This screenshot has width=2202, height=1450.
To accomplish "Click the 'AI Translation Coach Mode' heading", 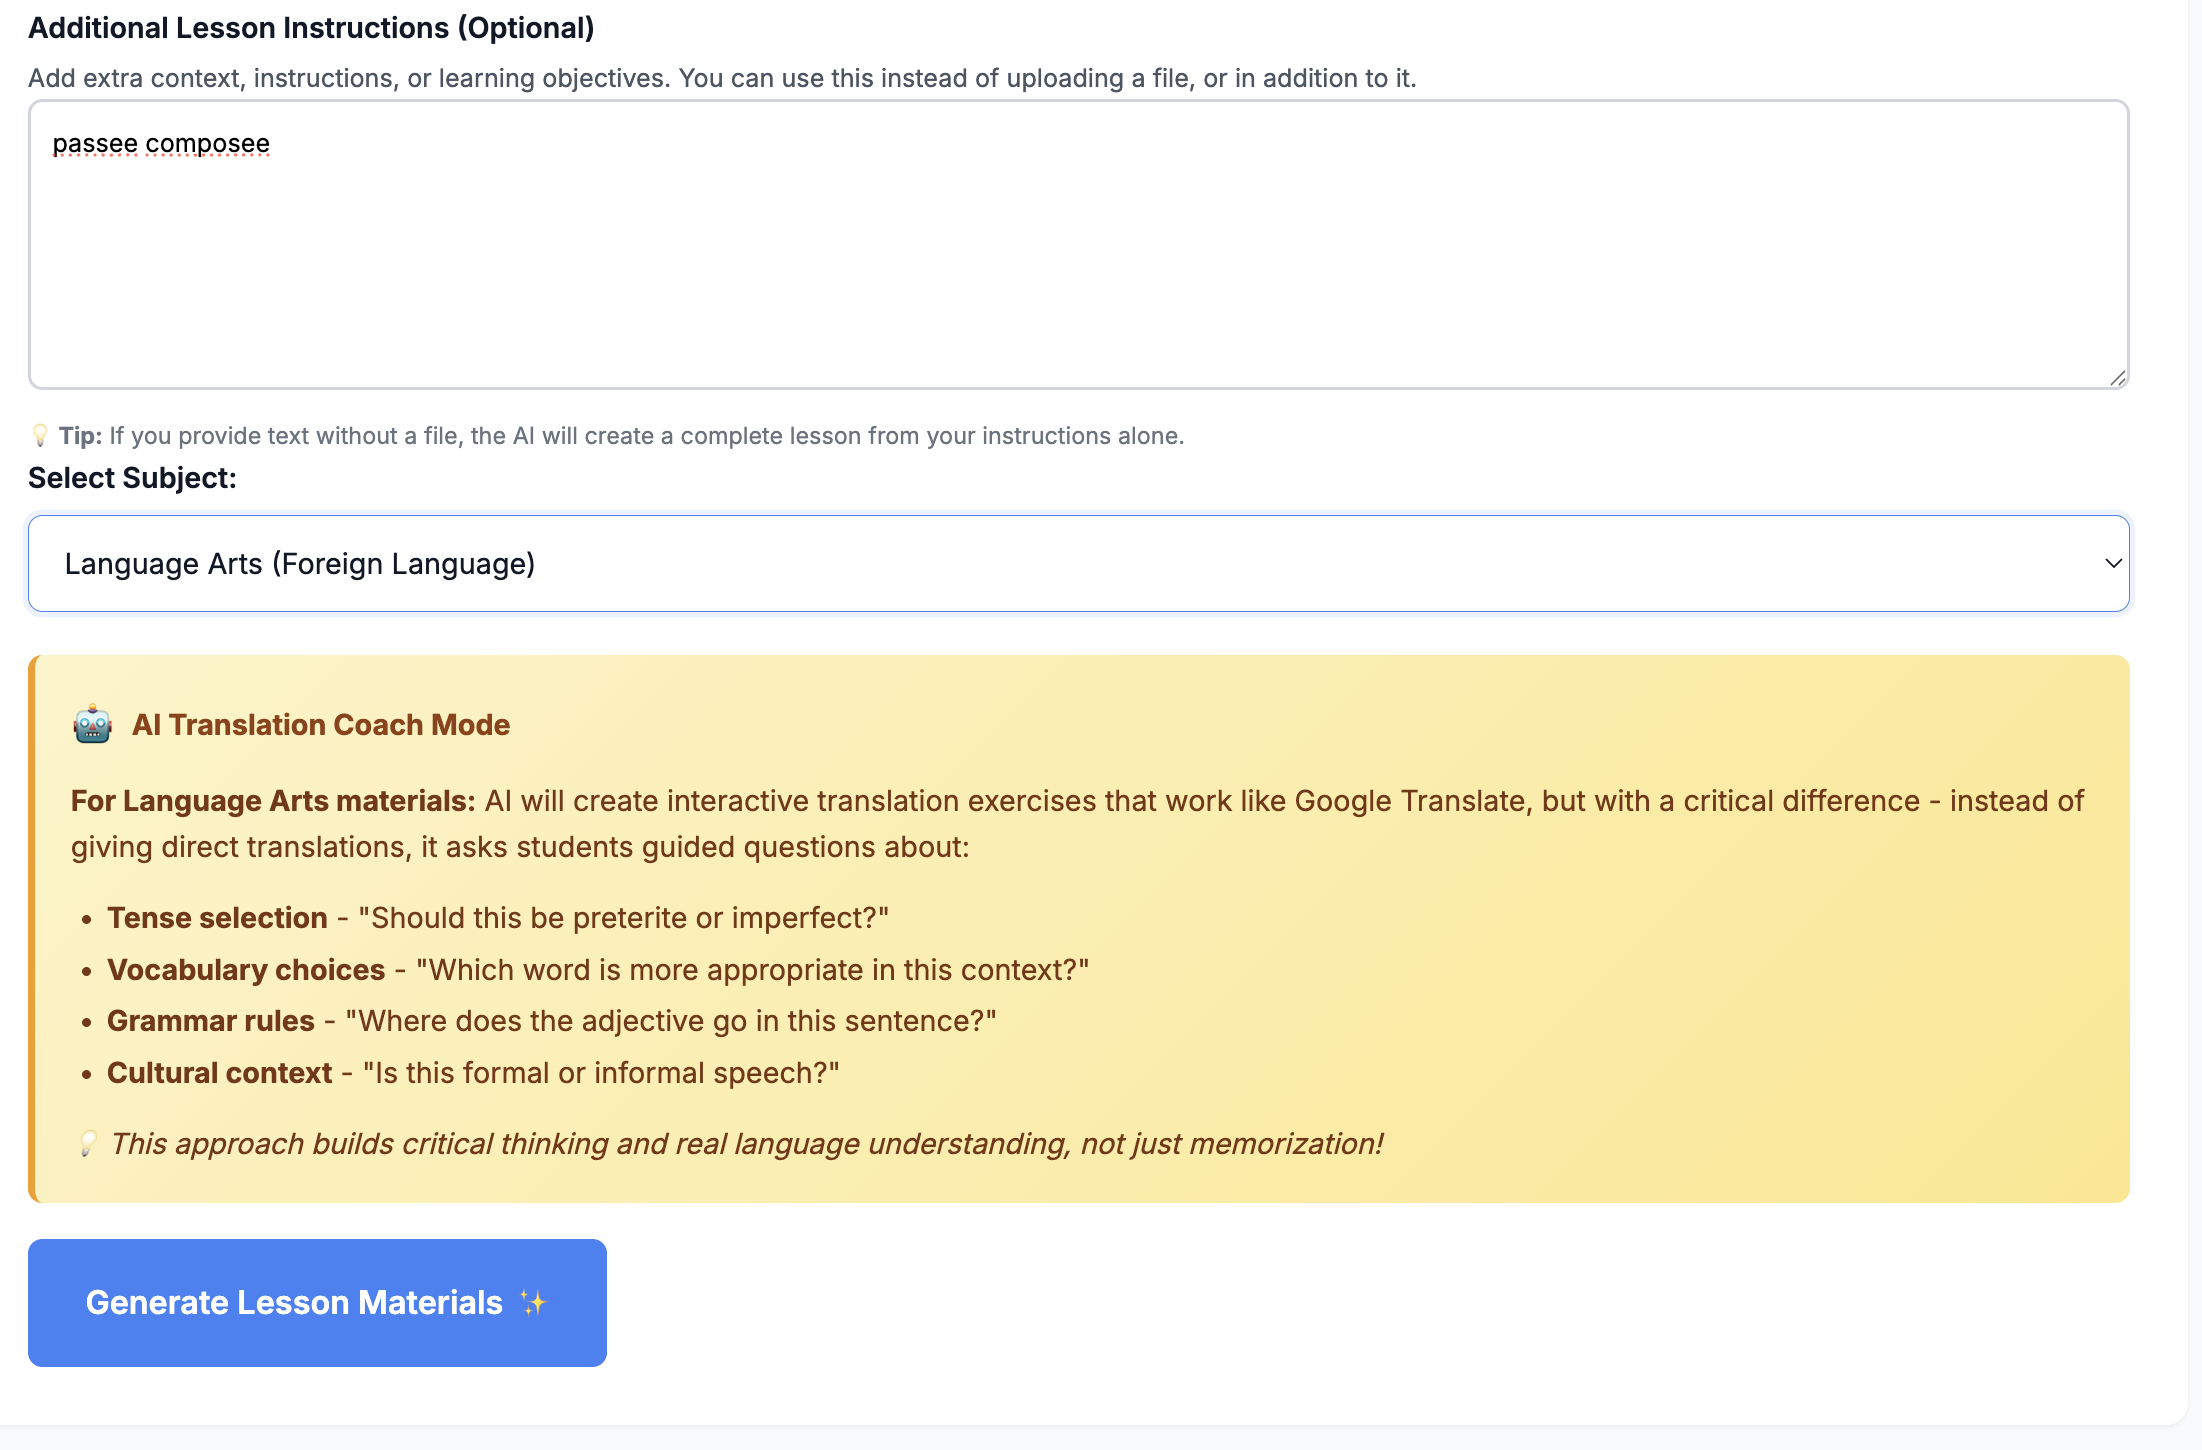I will coord(321,725).
